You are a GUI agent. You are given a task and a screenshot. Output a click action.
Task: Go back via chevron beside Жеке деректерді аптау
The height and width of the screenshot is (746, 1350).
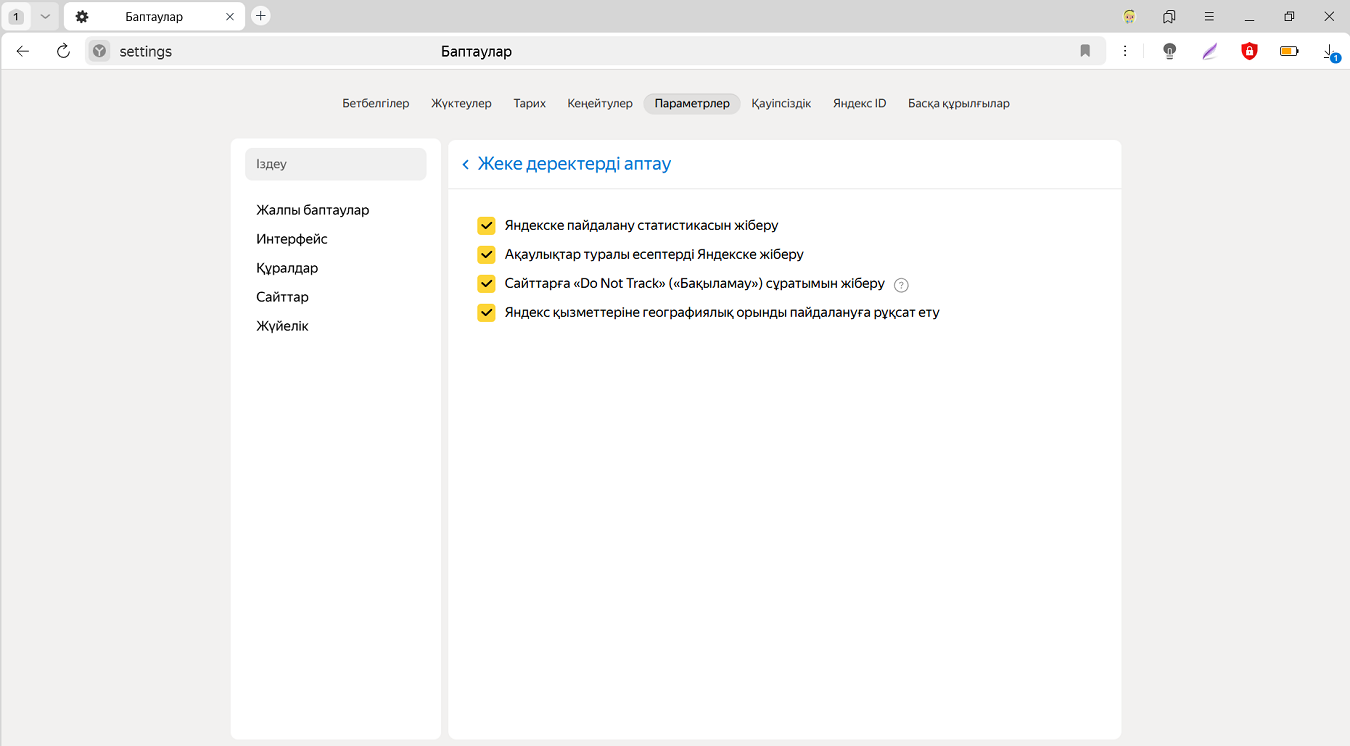[465, 165]
